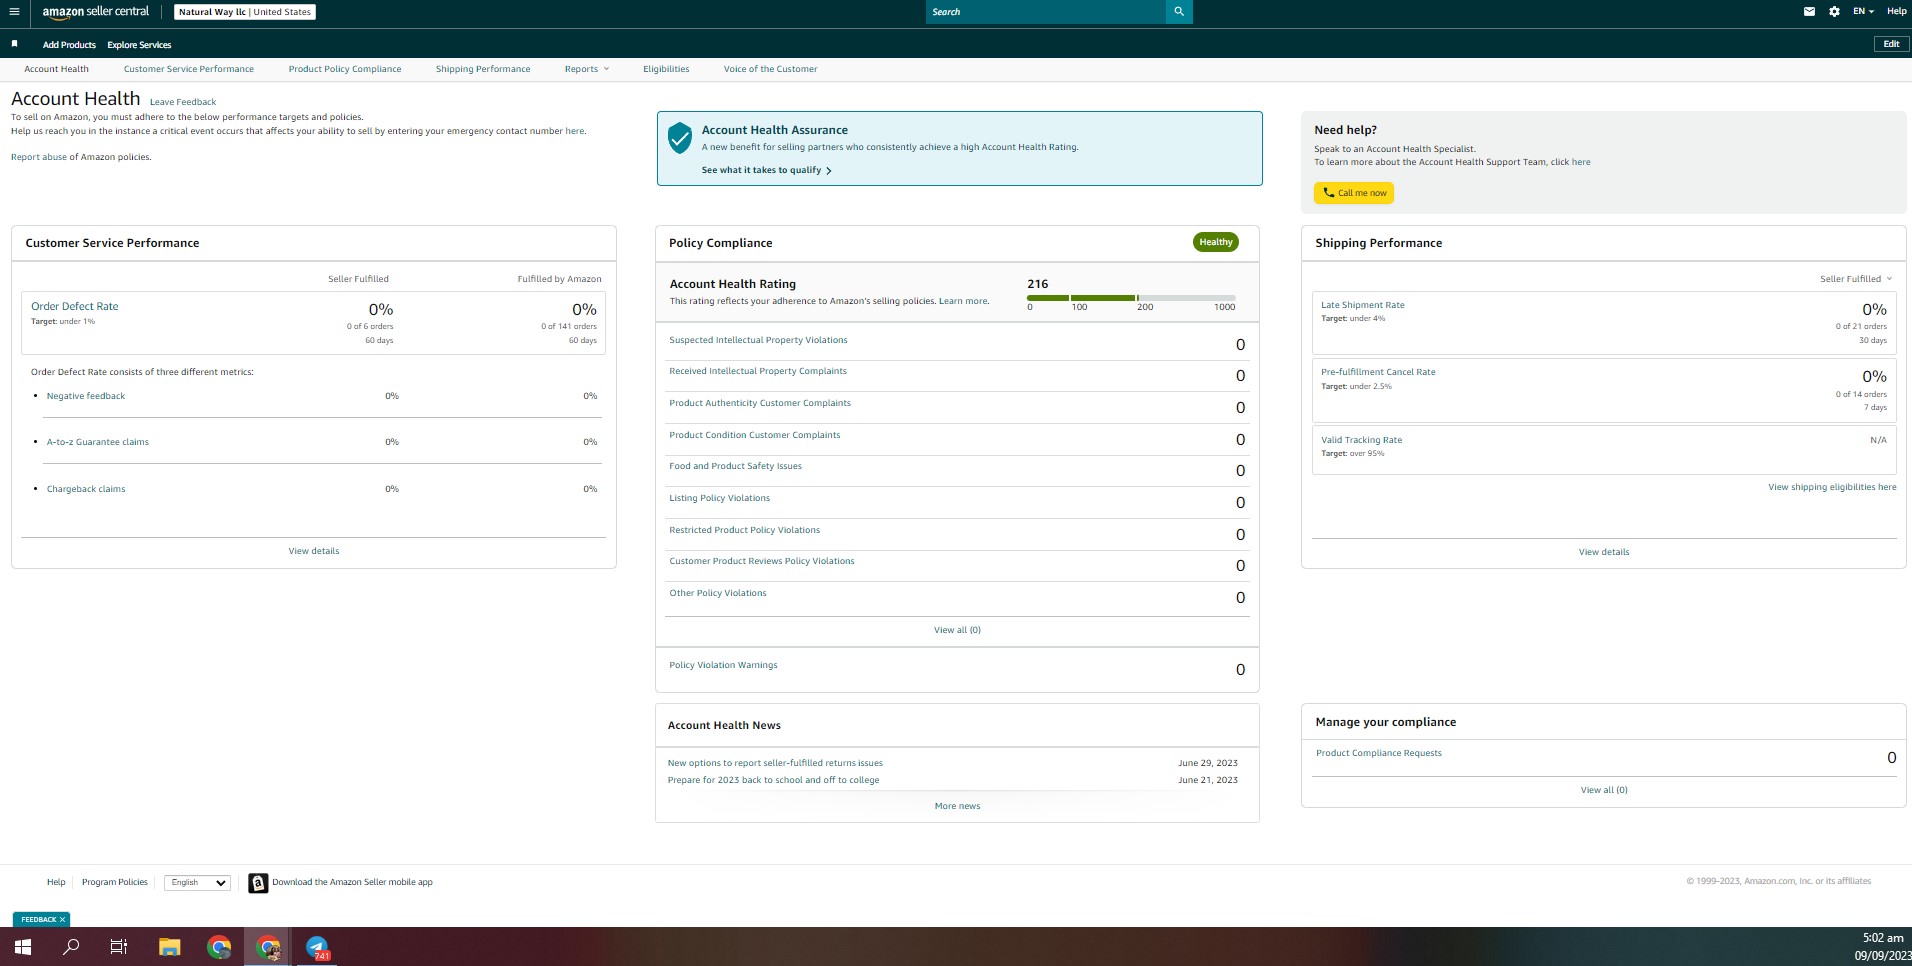The height and width of the screenshot is (966, 1912).
Task: Click the Healthy status badge
Action: tap(1216, 242)
